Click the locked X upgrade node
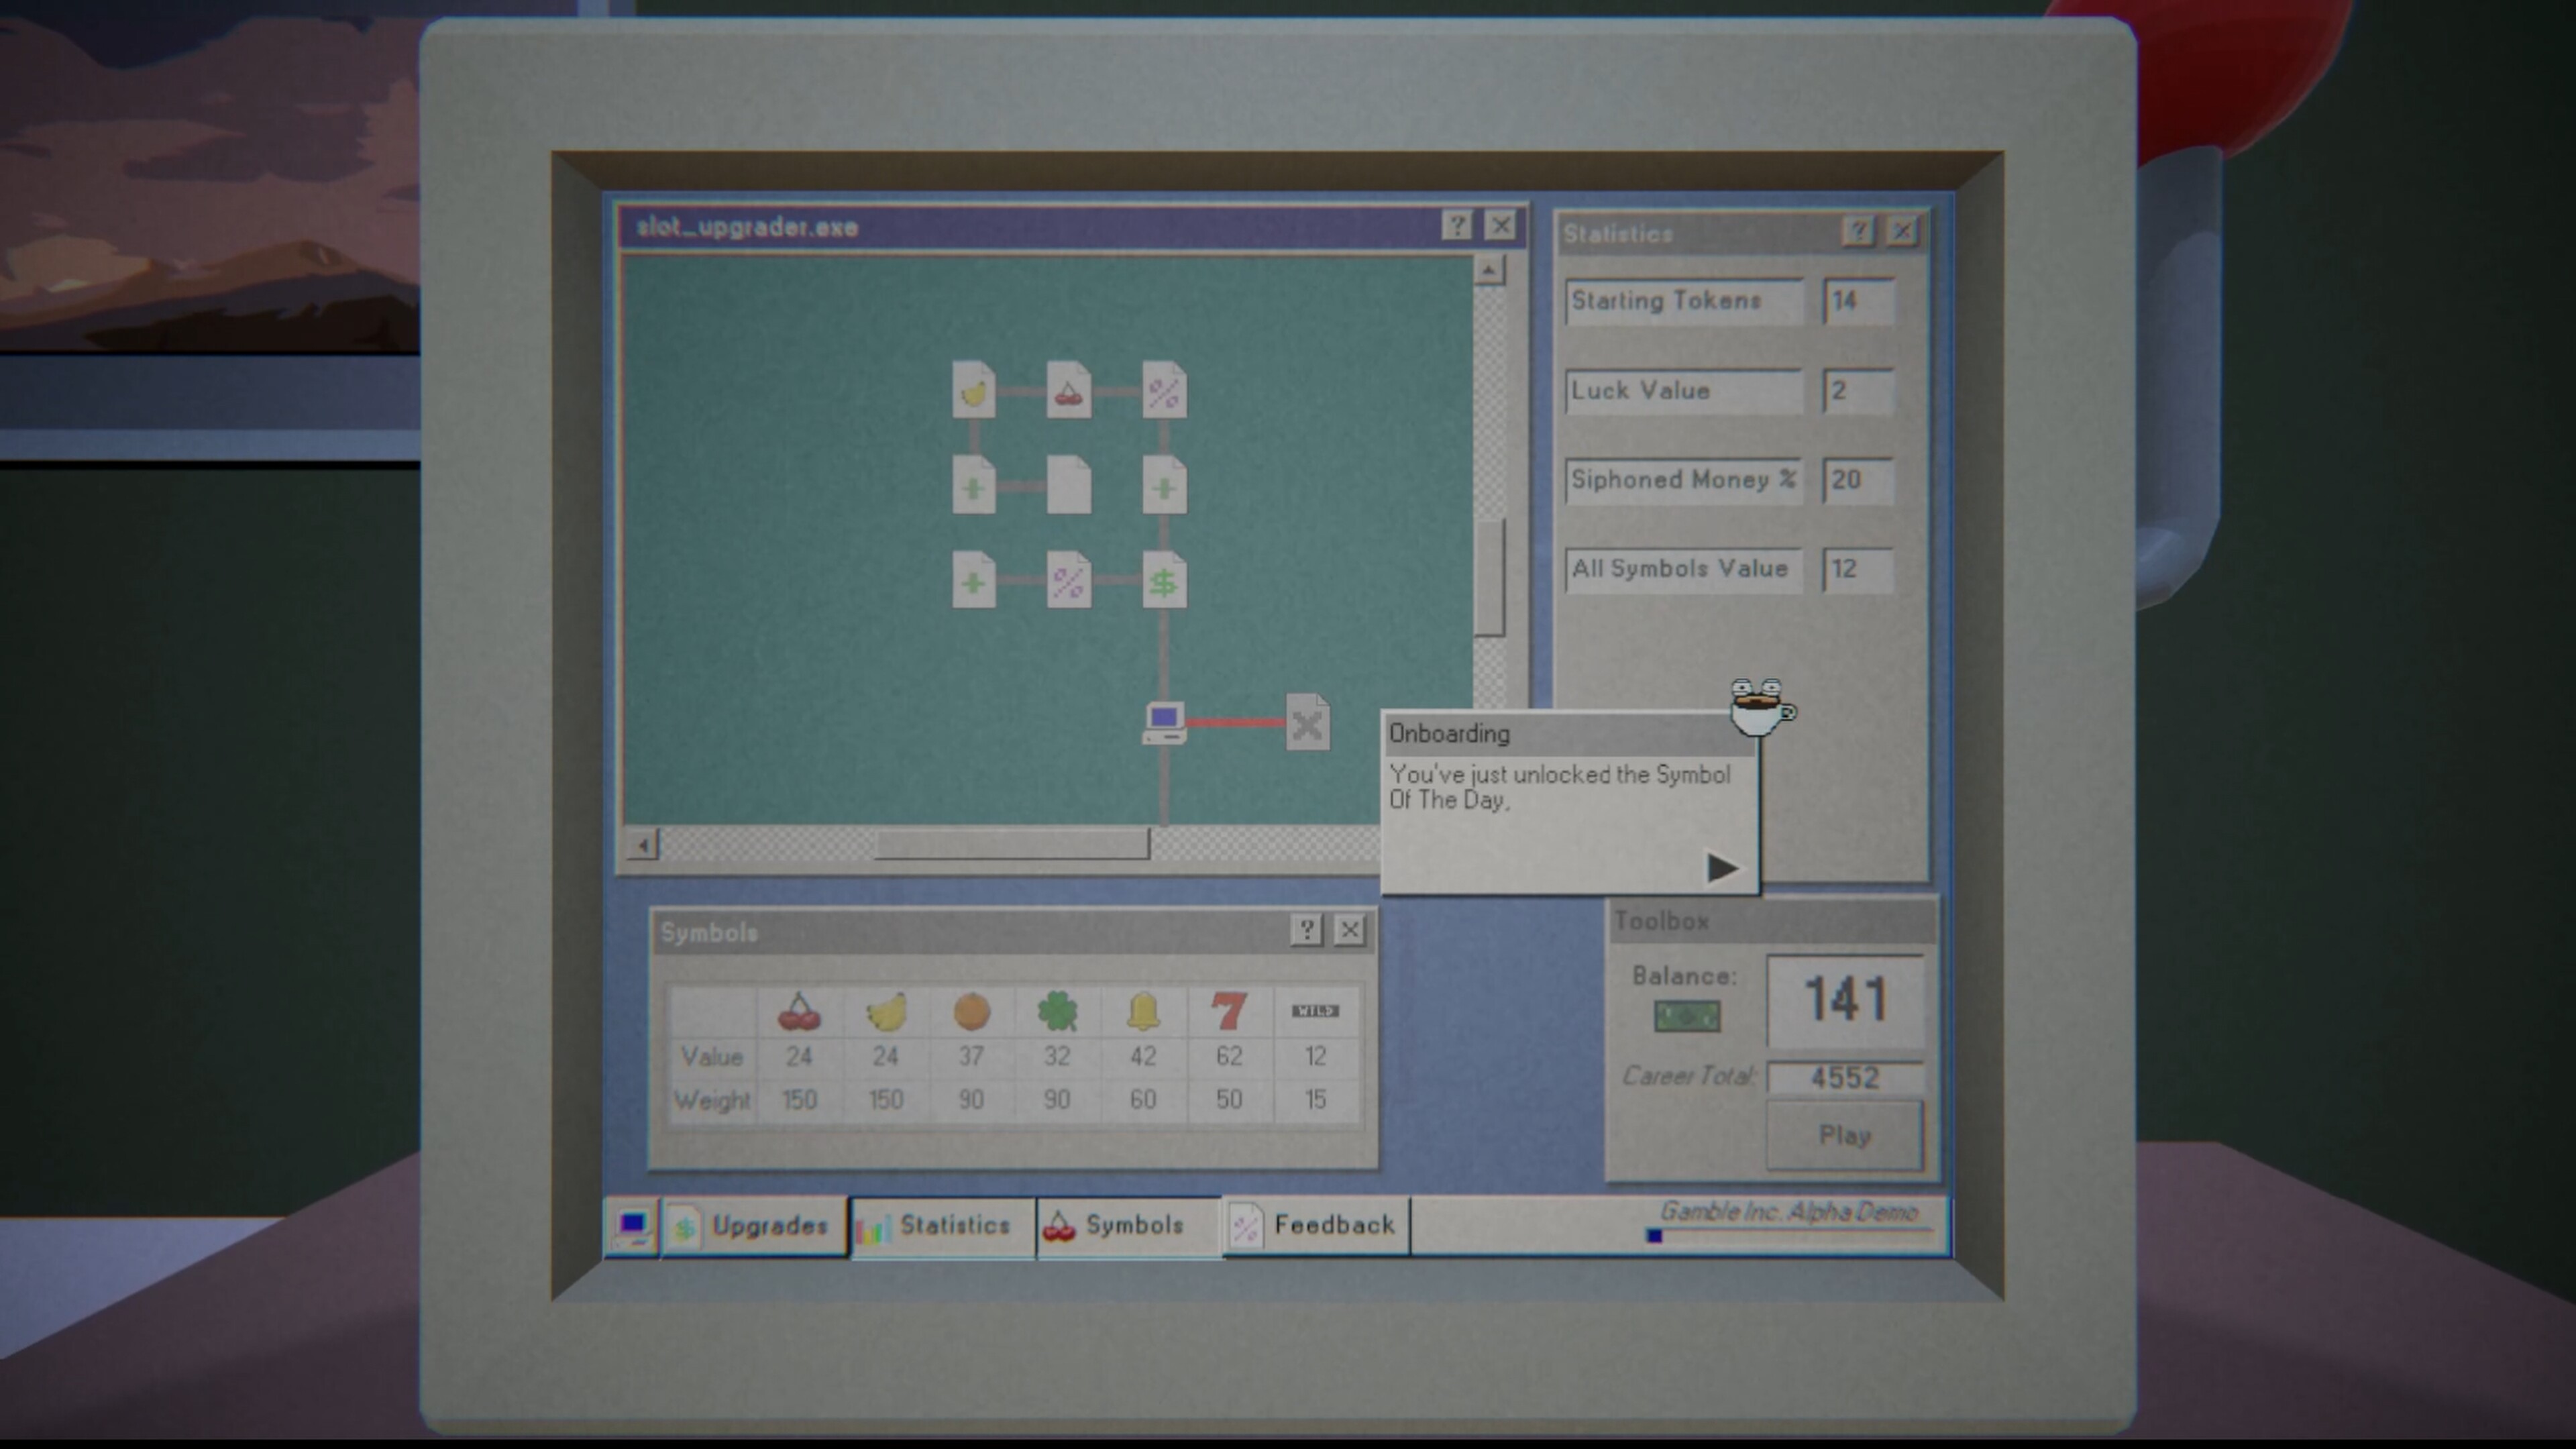Image resolution: width=2576 pixels, height=1449 pixels. 1307,723
